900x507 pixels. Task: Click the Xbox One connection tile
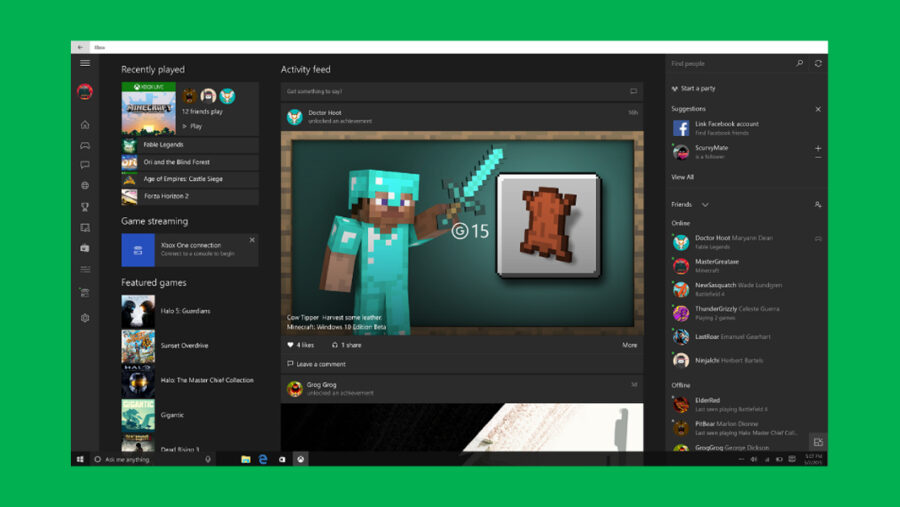(189, 250)
